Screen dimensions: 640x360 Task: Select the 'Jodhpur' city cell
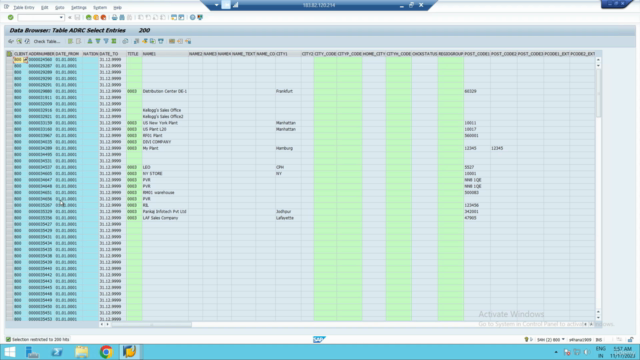[288, 211]
